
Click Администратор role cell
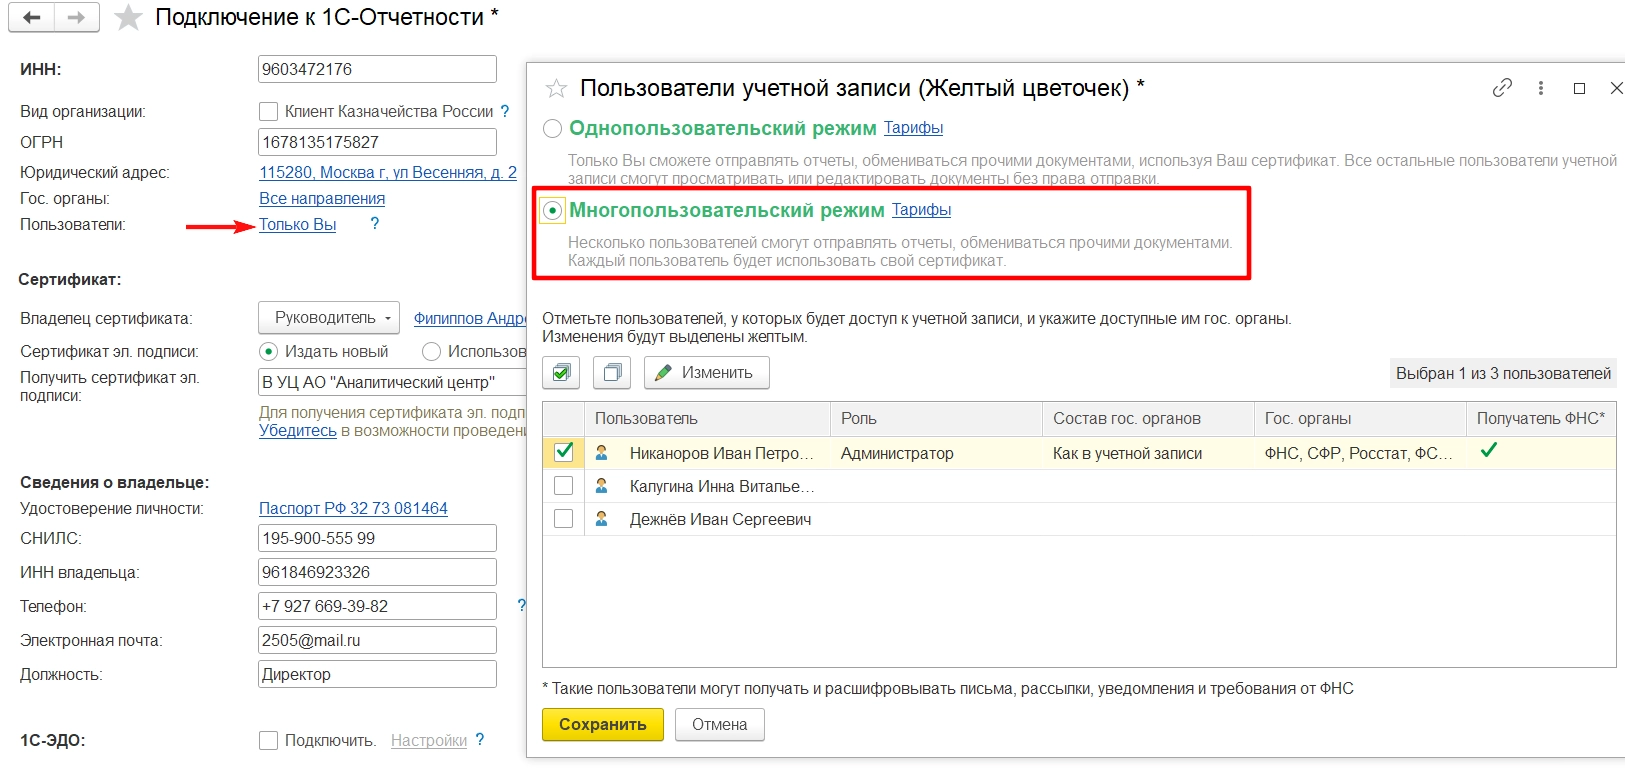click(x=935, y=453)
